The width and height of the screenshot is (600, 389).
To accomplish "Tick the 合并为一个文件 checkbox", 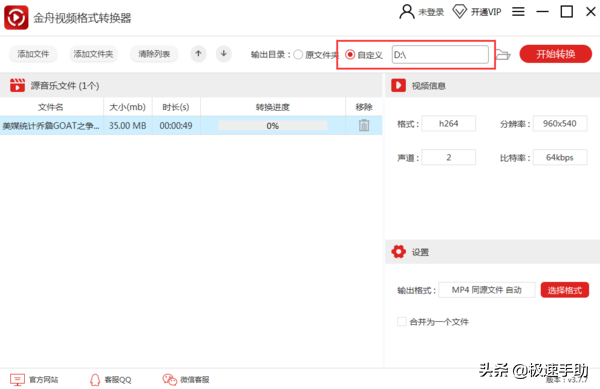I will click(x=402, y=321).
